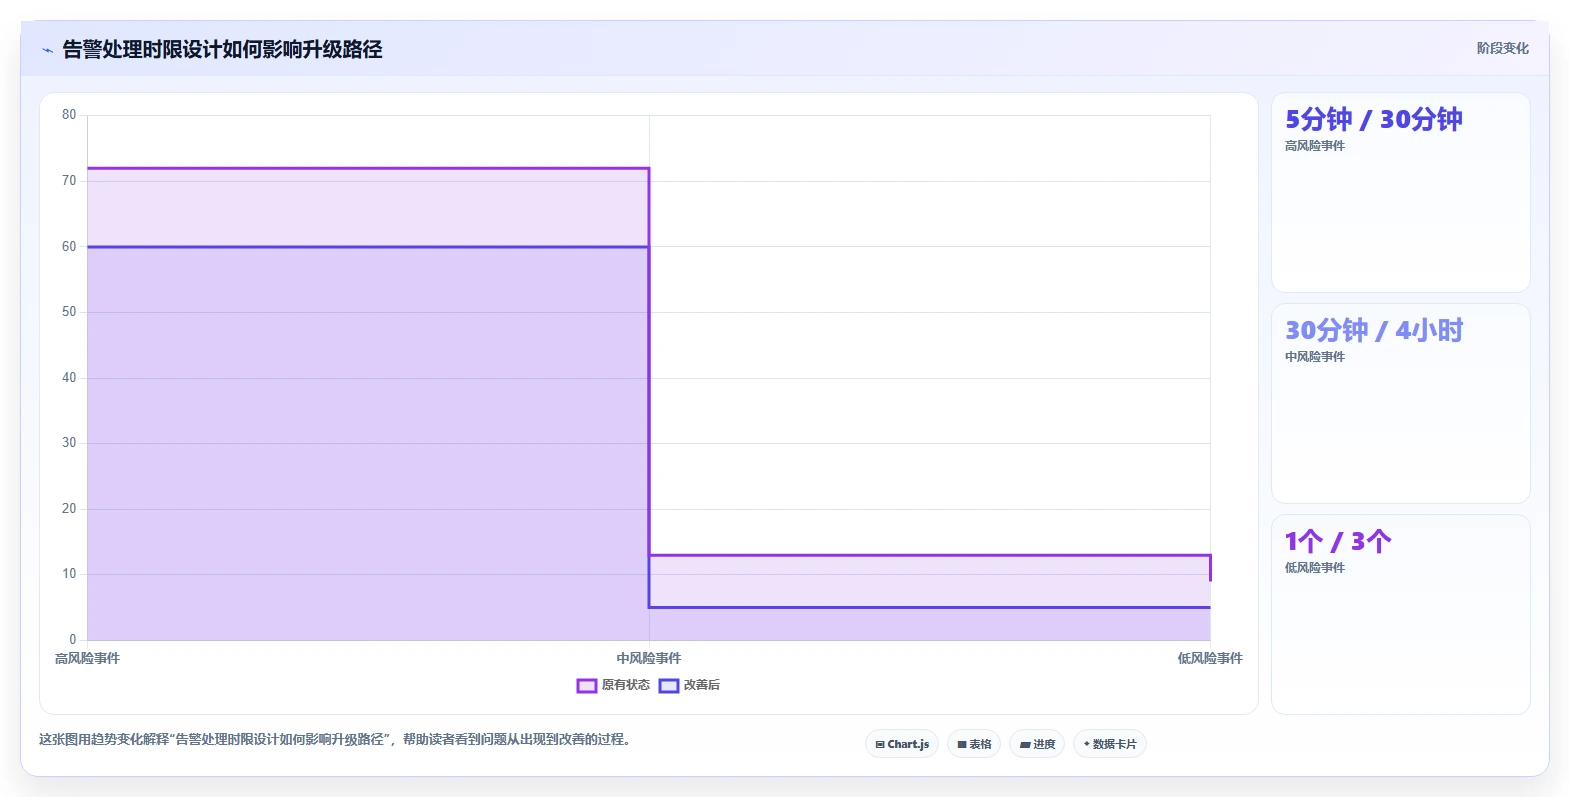Click the 原有状态 purple legend swatch
The width and height of the screenshot is (1570, 797).
point(587,685)
